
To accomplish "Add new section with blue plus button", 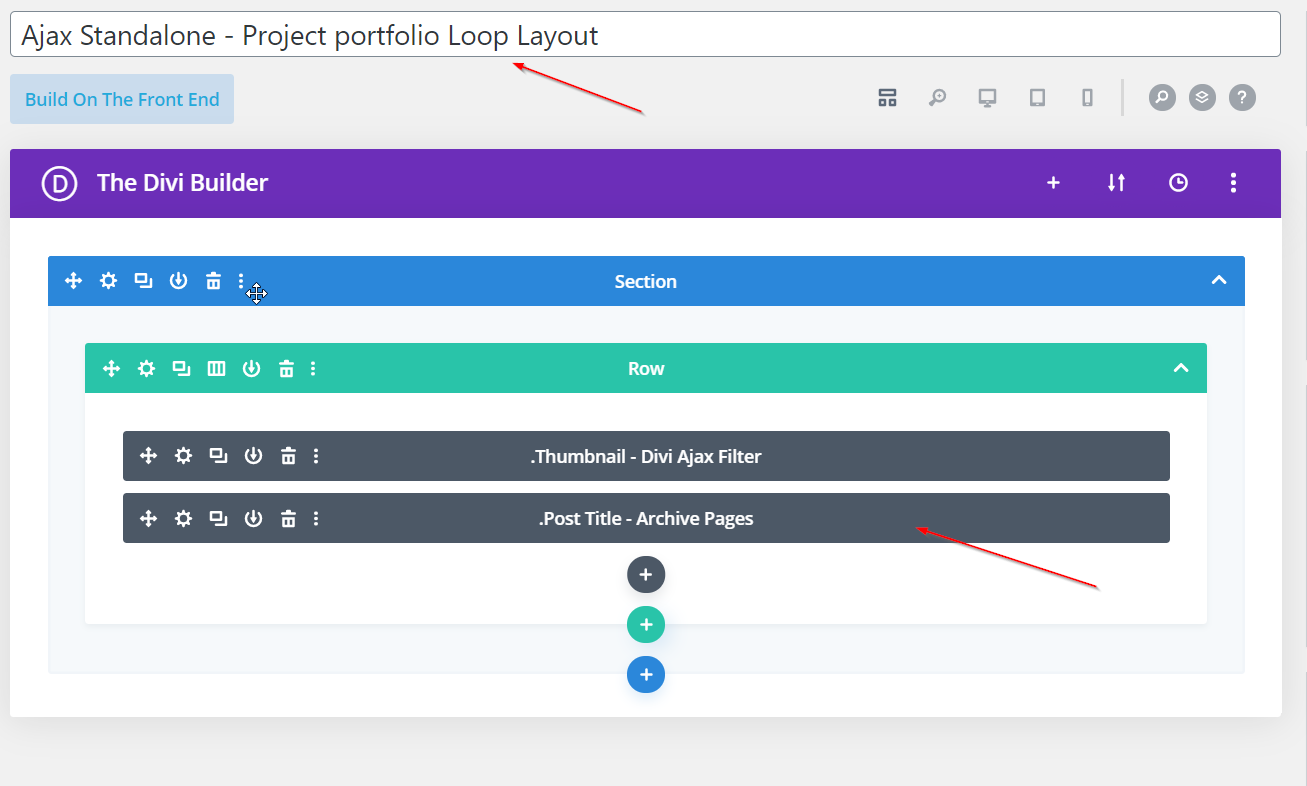I will (646, 675).
